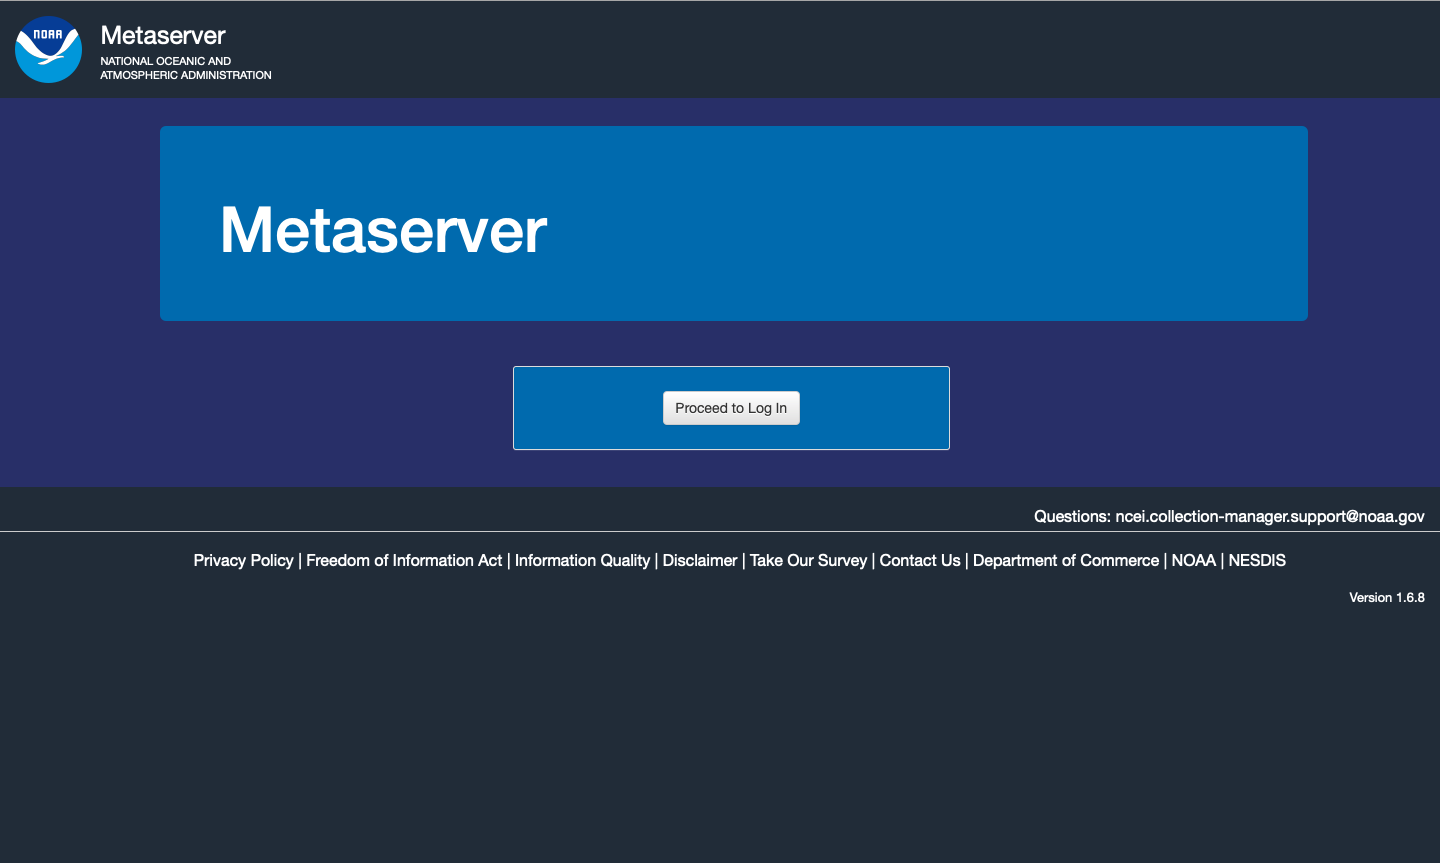This screenshot has width=1440, height=863.
Task: Click National Oceanic and Atmospheric Administration subtitle
Action: tap(186, 68)
